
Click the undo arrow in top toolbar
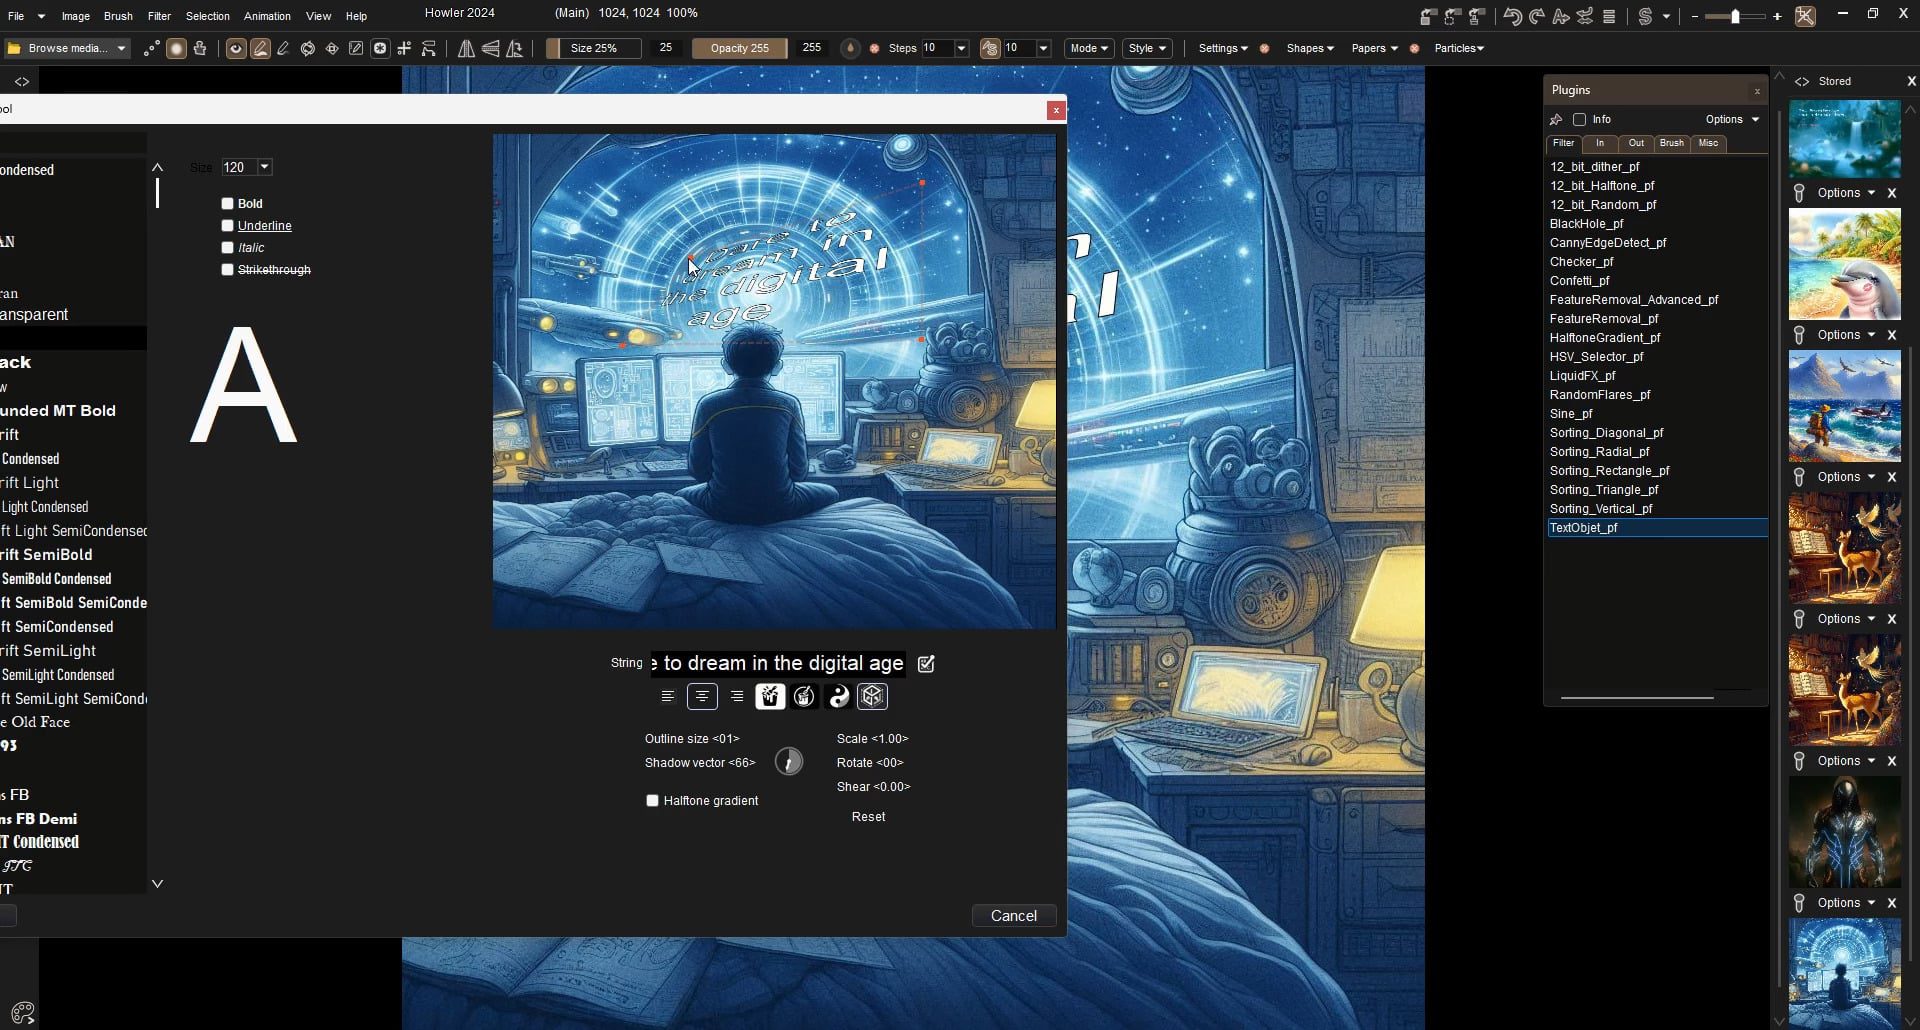pos(1512,16)
